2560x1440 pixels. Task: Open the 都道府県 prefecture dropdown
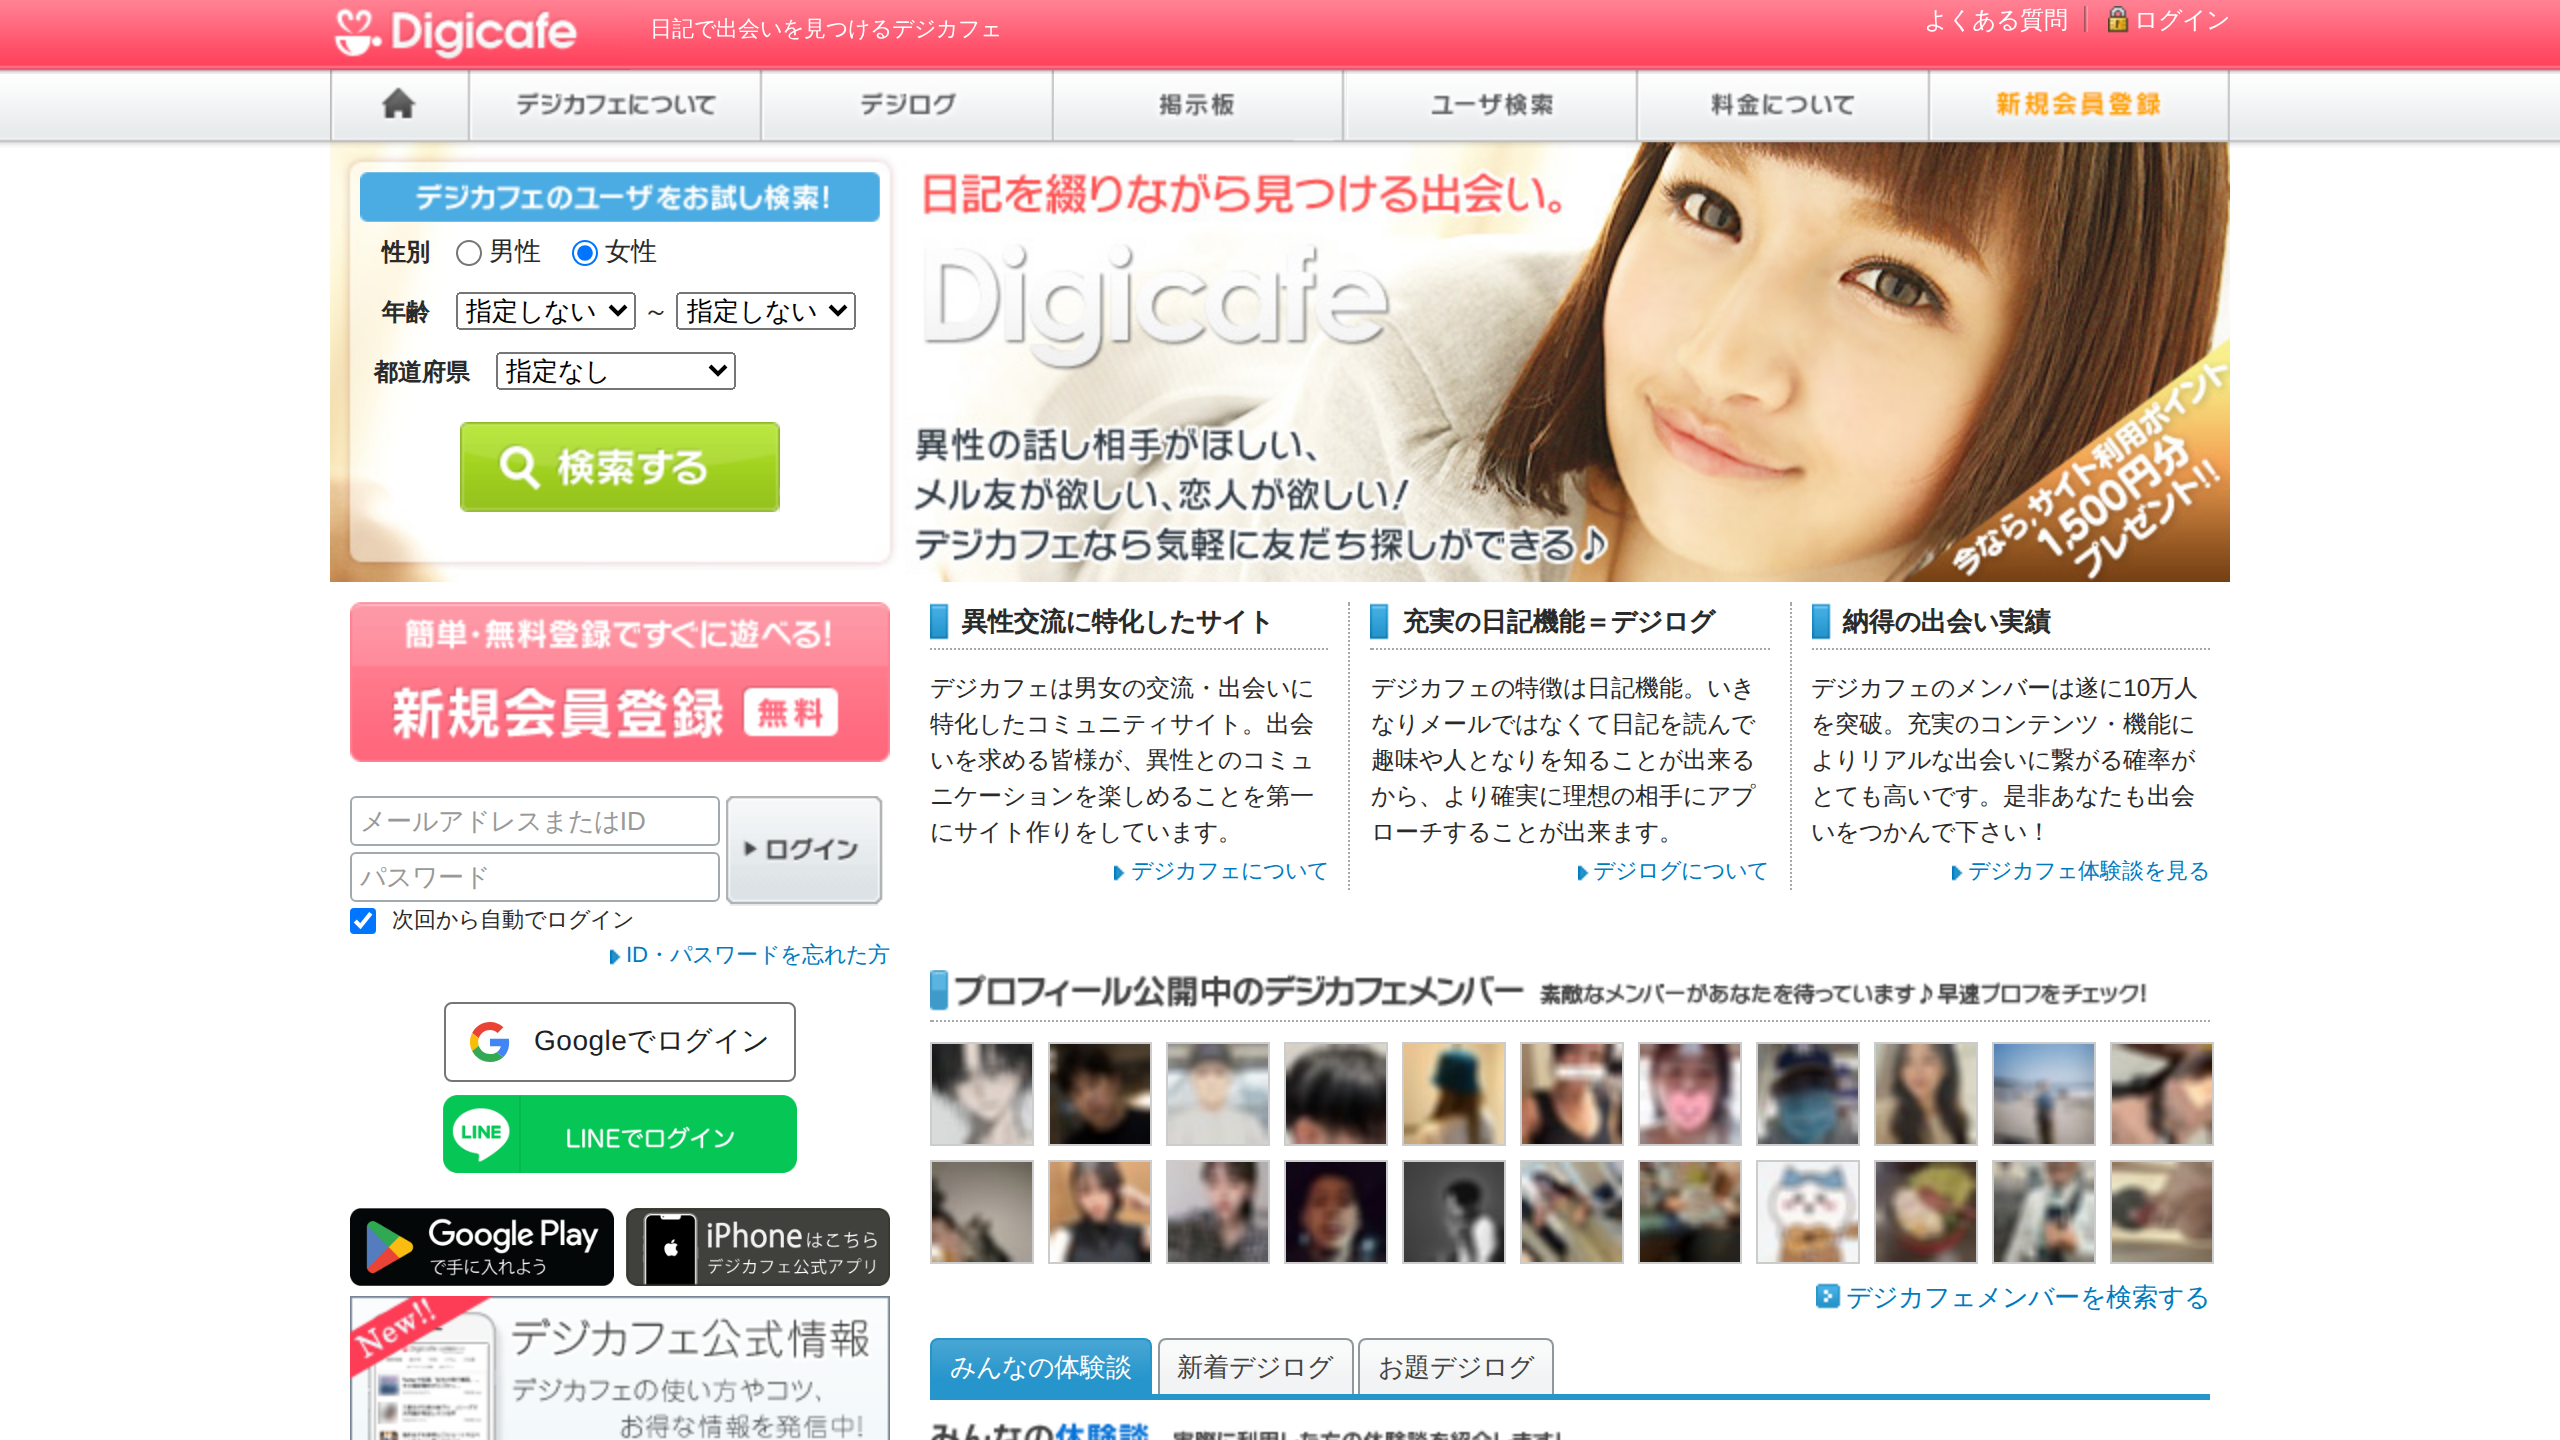pos(616,371)
